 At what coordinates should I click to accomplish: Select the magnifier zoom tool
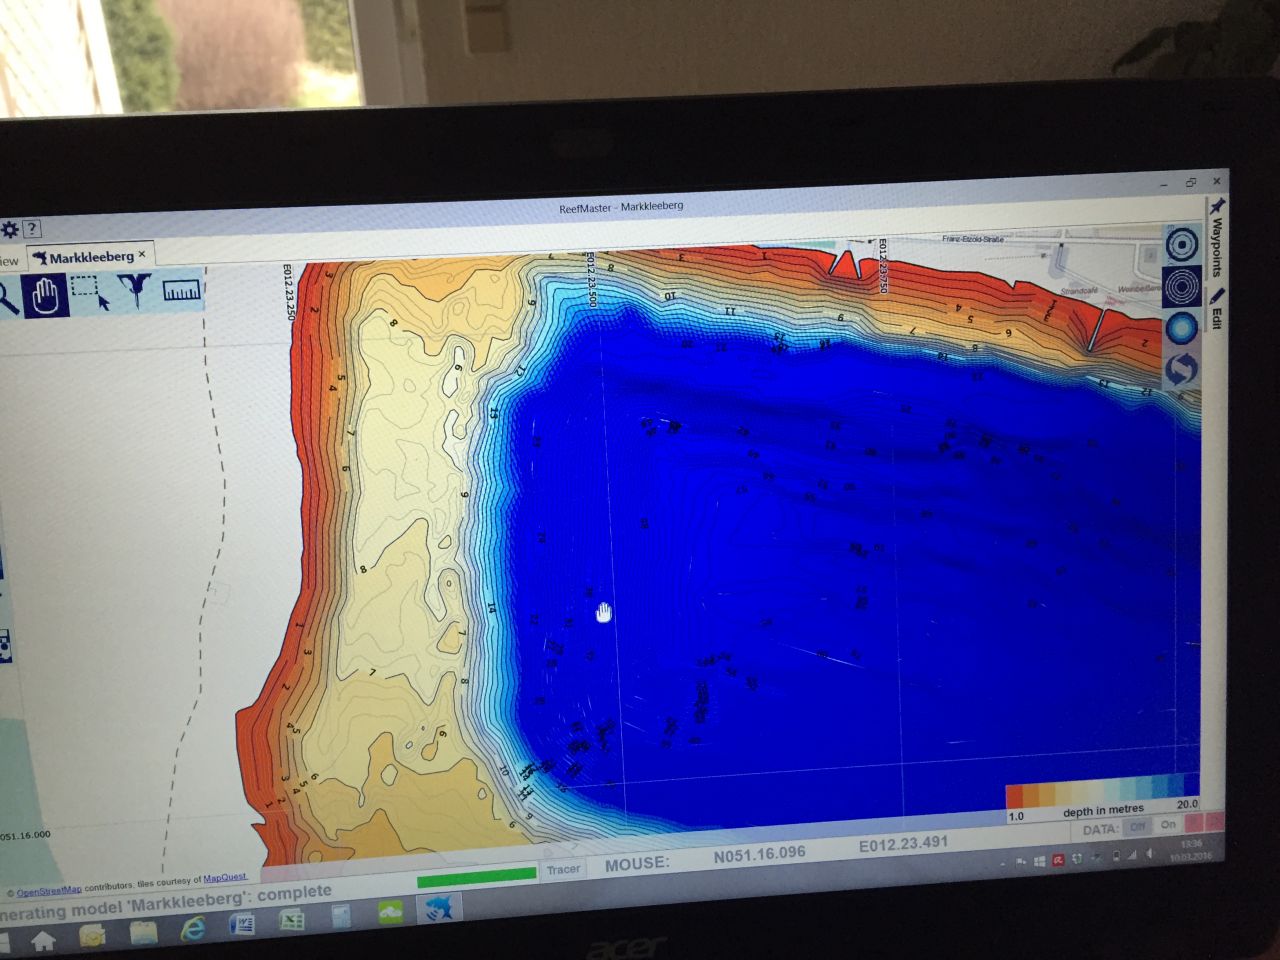pyautogui.click(x=6, y=298)
